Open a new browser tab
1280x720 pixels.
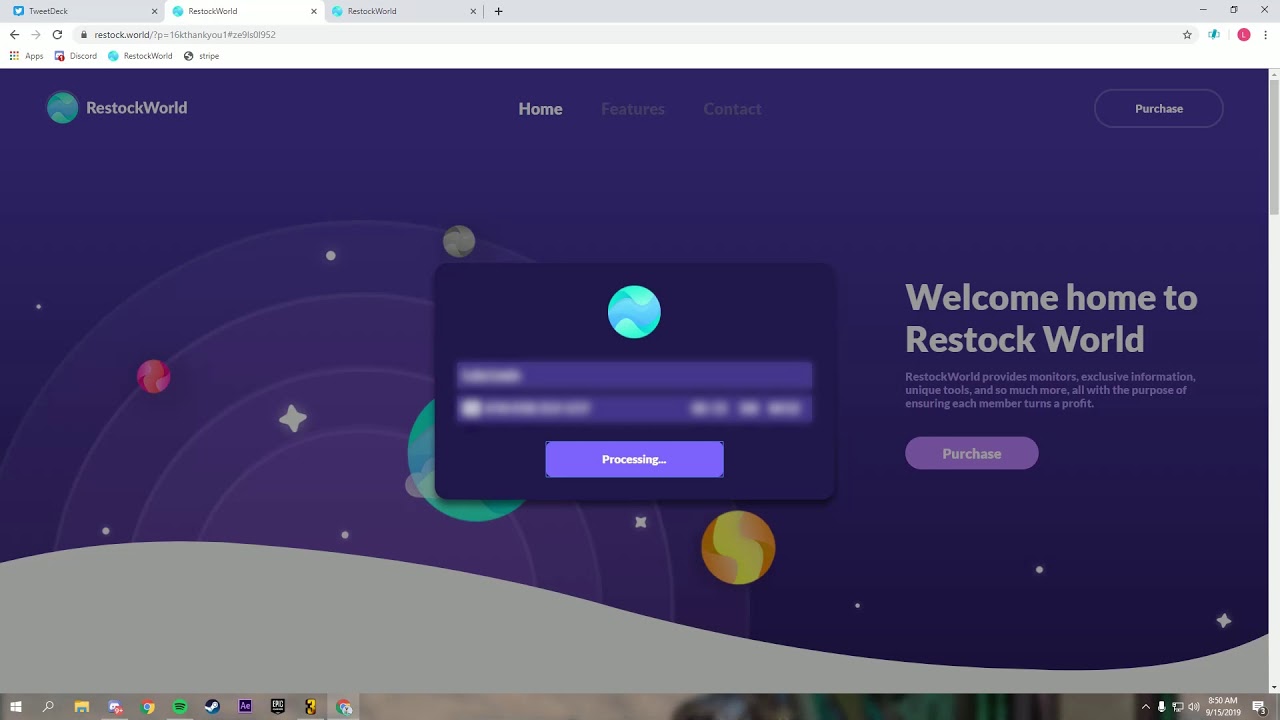pyautogui.click(x=498, y=11)
